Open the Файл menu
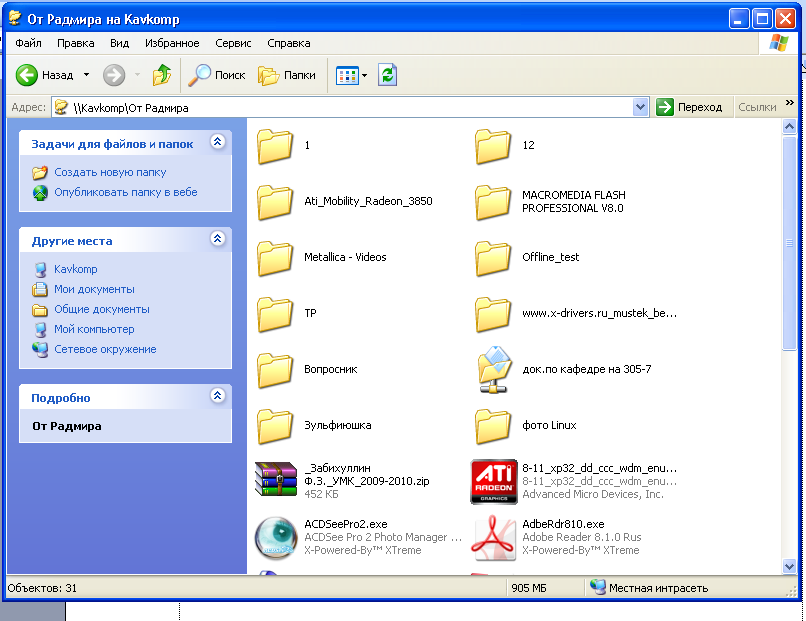806x621 pixels. 28,43
